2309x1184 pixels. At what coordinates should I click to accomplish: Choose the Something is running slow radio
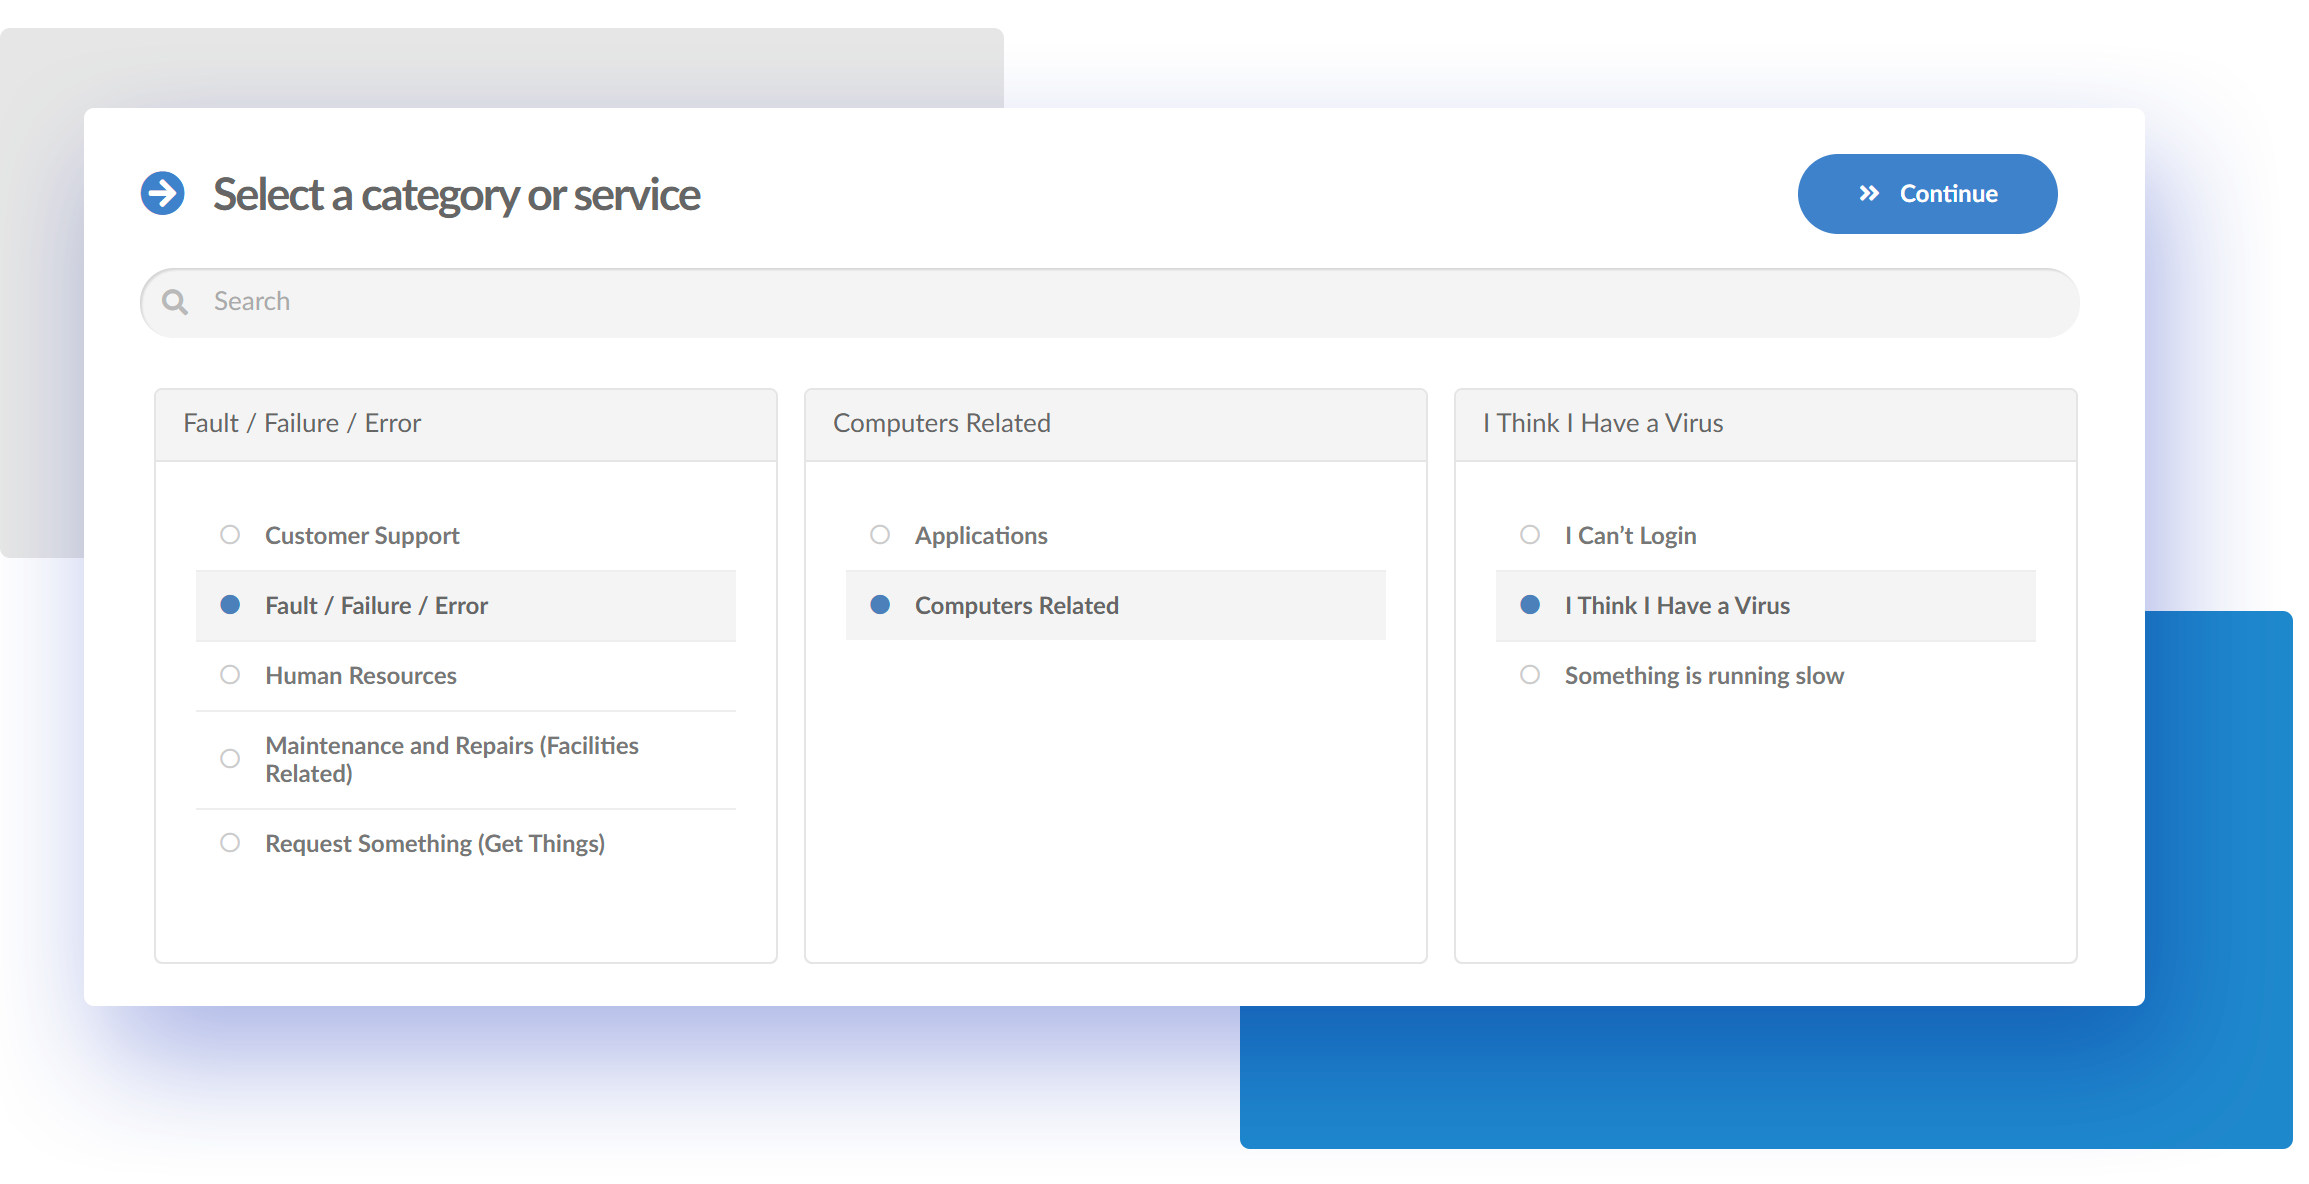(x=1530, y=675)
